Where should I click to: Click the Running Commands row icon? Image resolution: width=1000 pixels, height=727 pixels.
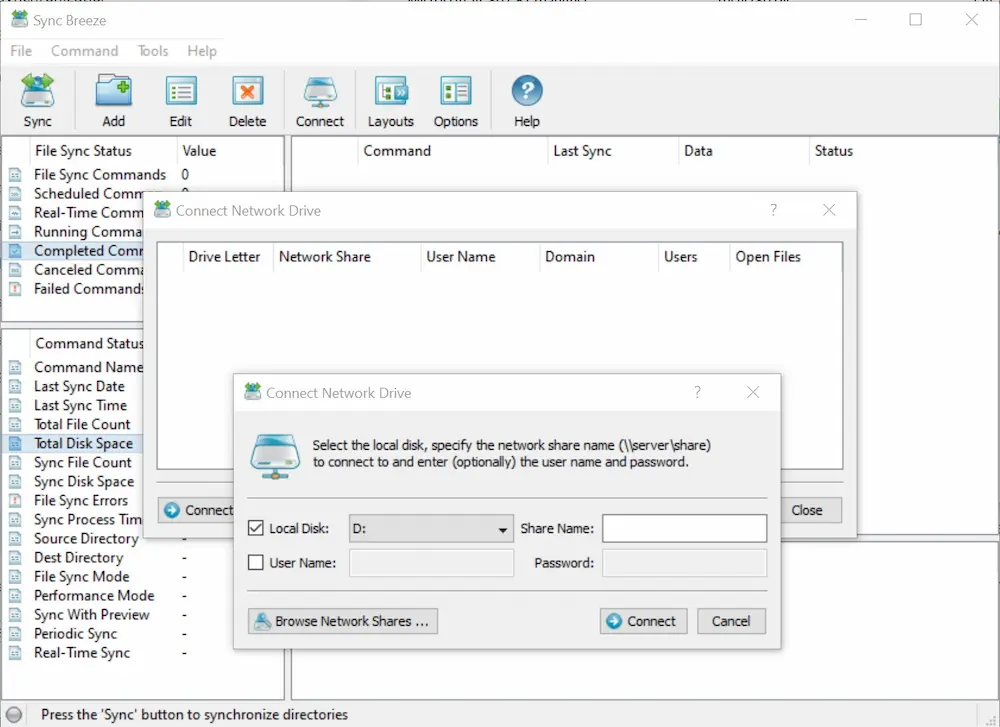15,231
